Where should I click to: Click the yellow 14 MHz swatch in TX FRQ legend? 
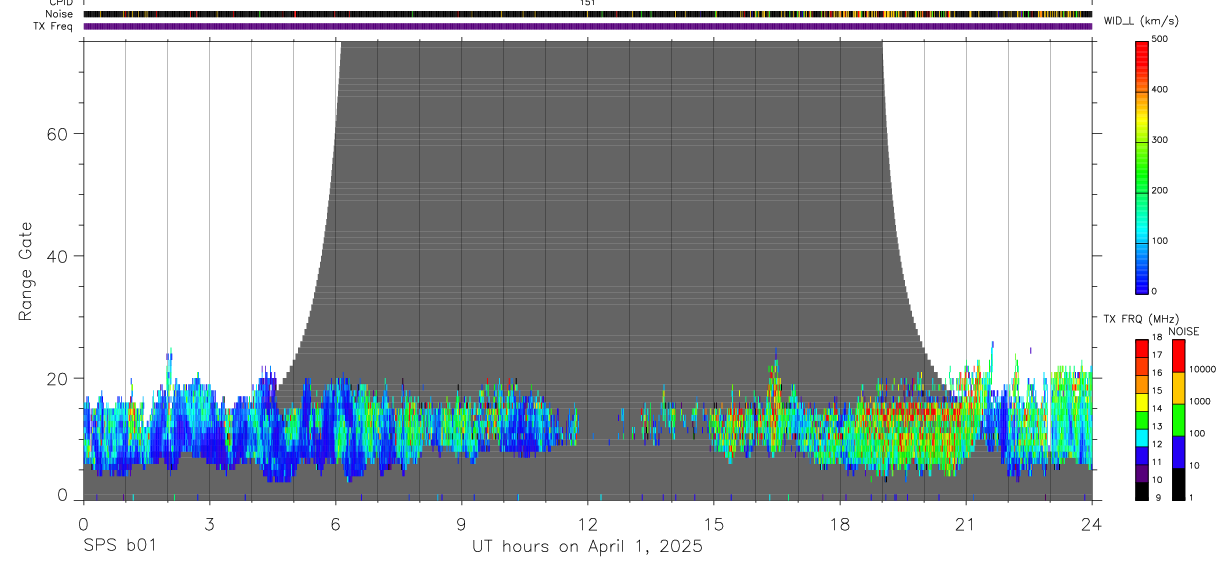(x=1142, y=402)
